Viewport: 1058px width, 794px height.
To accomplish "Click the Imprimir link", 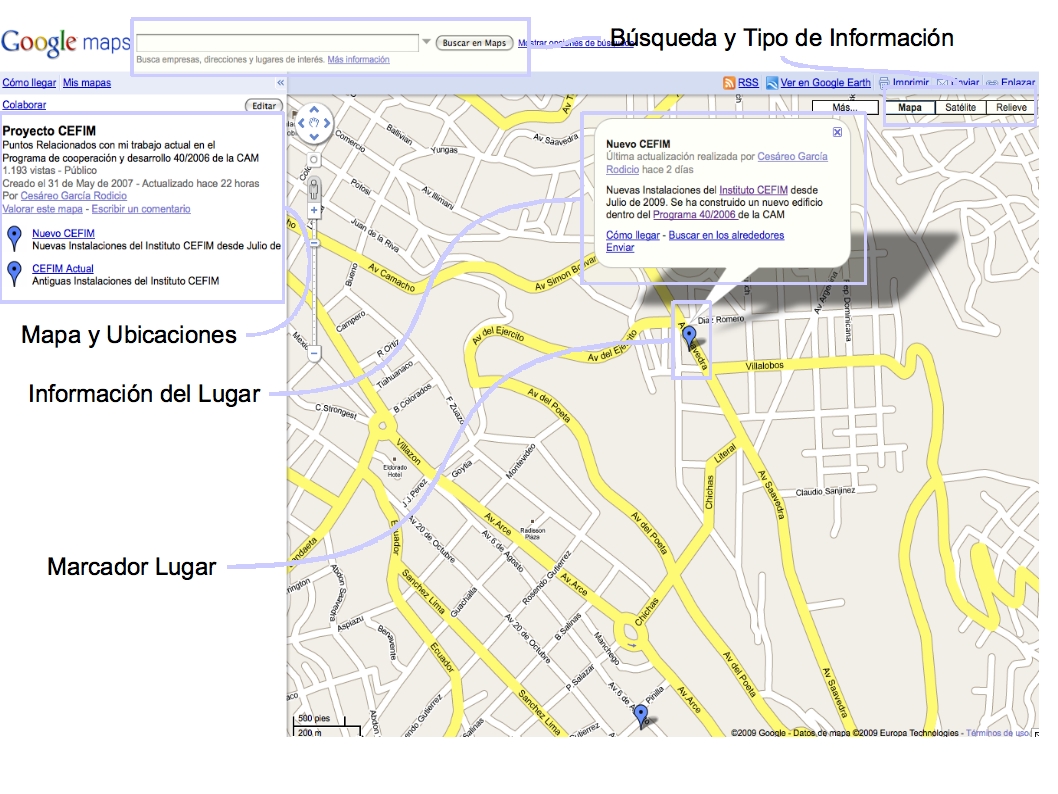I will click(911, 82).
